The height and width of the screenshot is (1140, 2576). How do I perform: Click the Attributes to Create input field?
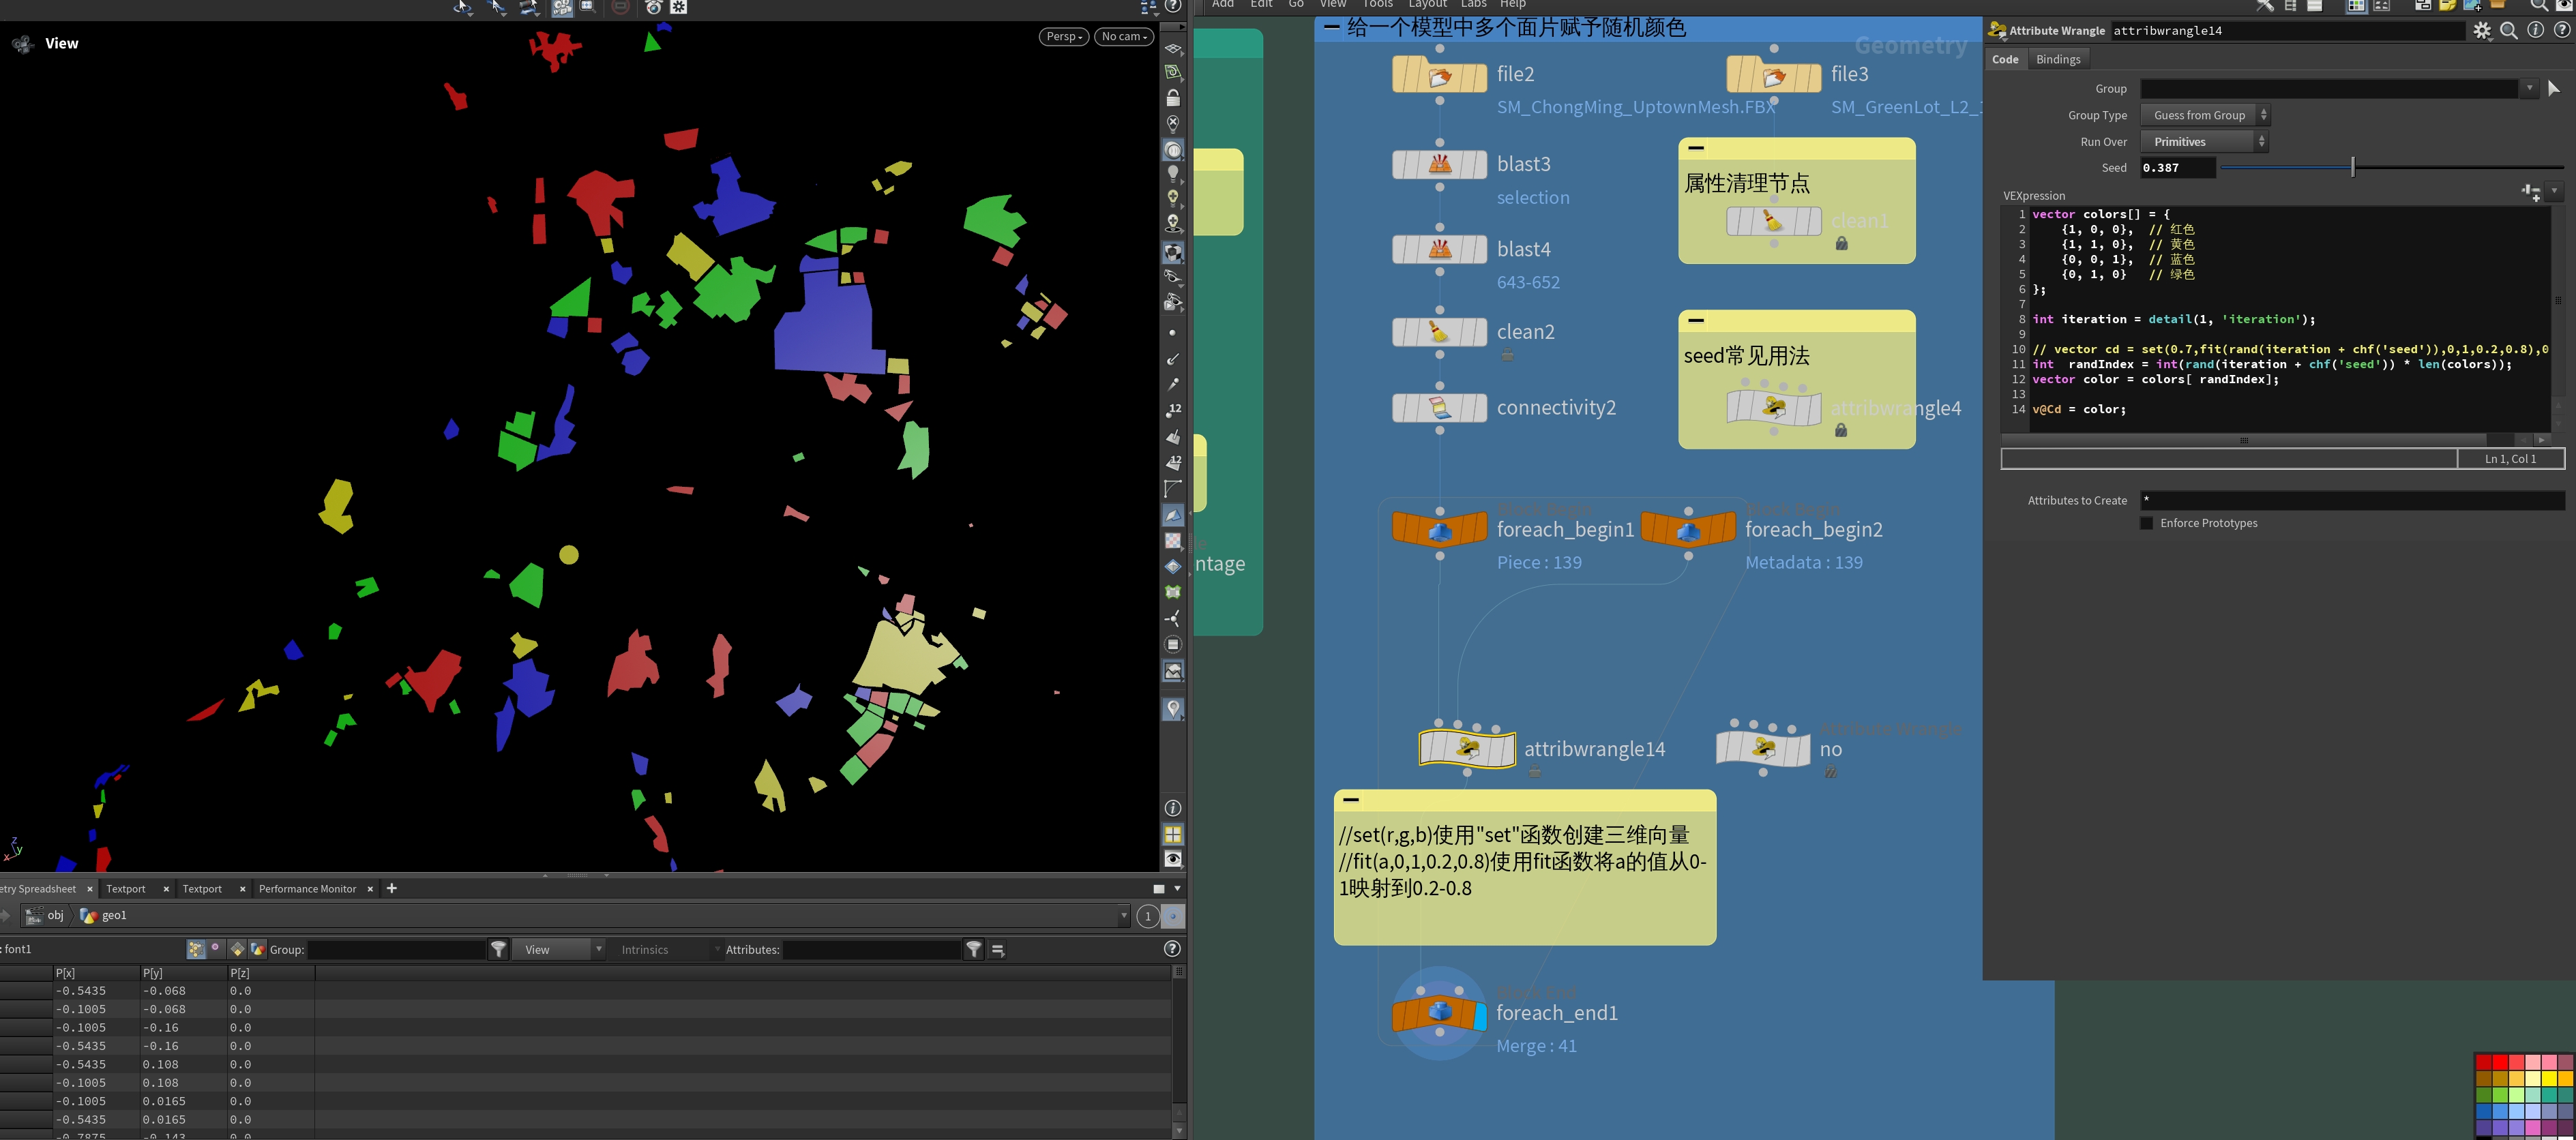click(x=2350, y=500)
